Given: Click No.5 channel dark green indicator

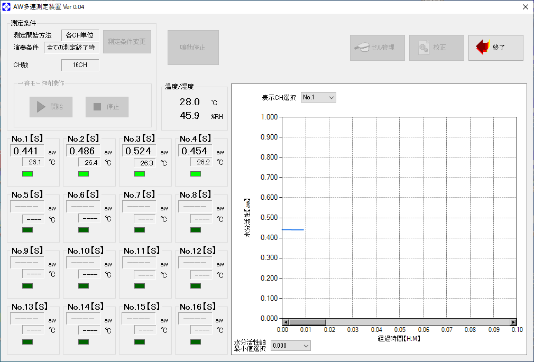Looking at the screenshot, I should (28, 230).
